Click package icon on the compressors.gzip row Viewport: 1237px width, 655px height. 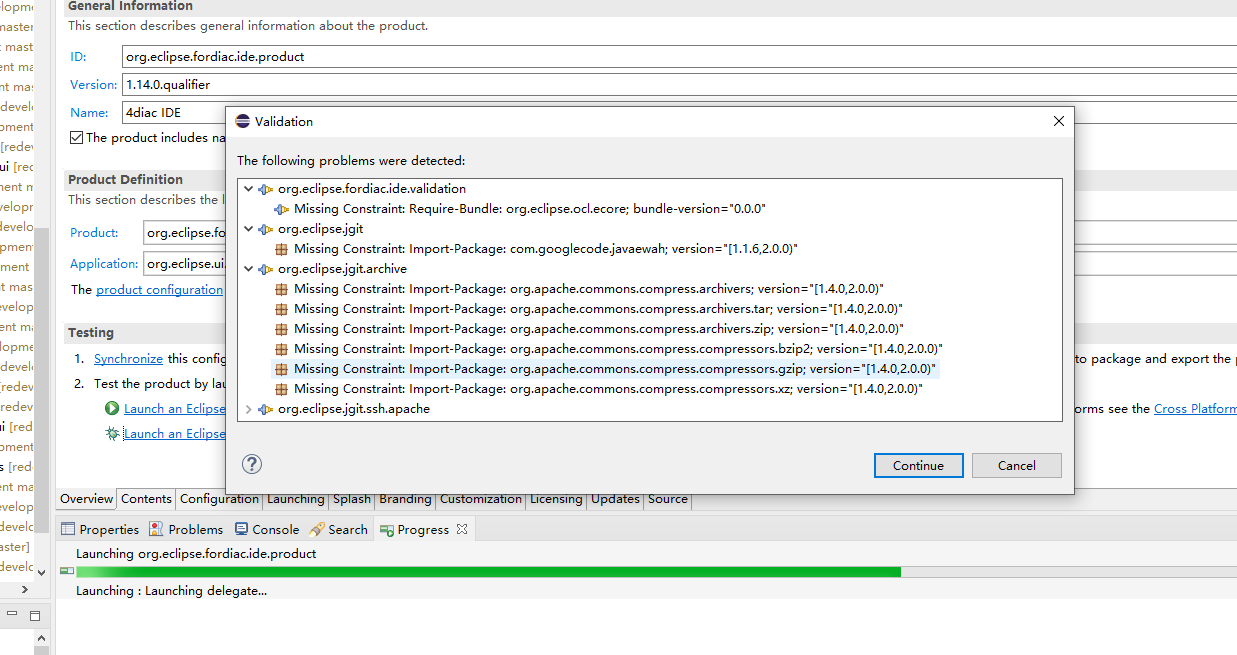[x=282, y=369]
